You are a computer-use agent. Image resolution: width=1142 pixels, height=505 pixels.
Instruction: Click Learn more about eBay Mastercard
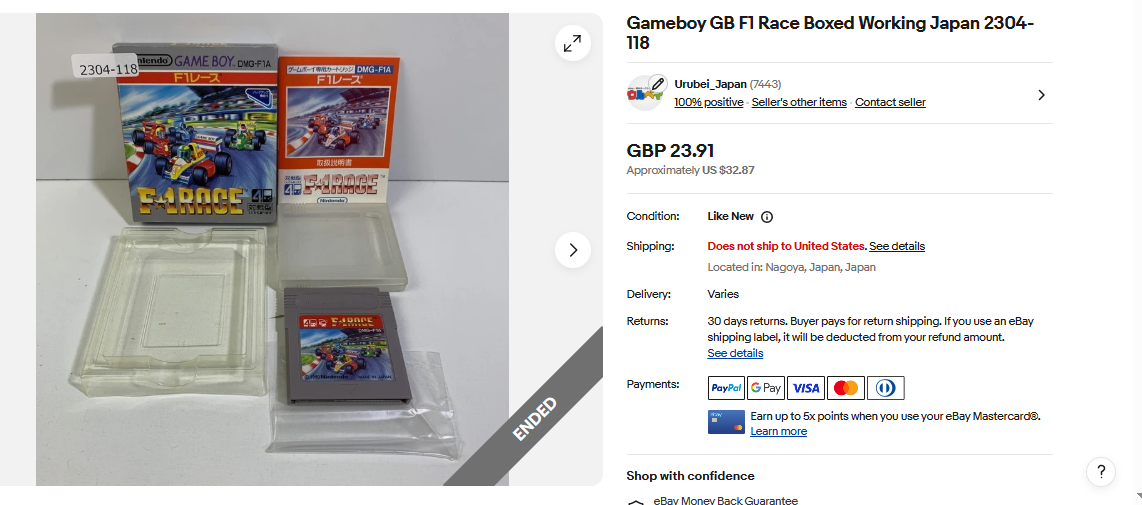[x=779, y=431]
